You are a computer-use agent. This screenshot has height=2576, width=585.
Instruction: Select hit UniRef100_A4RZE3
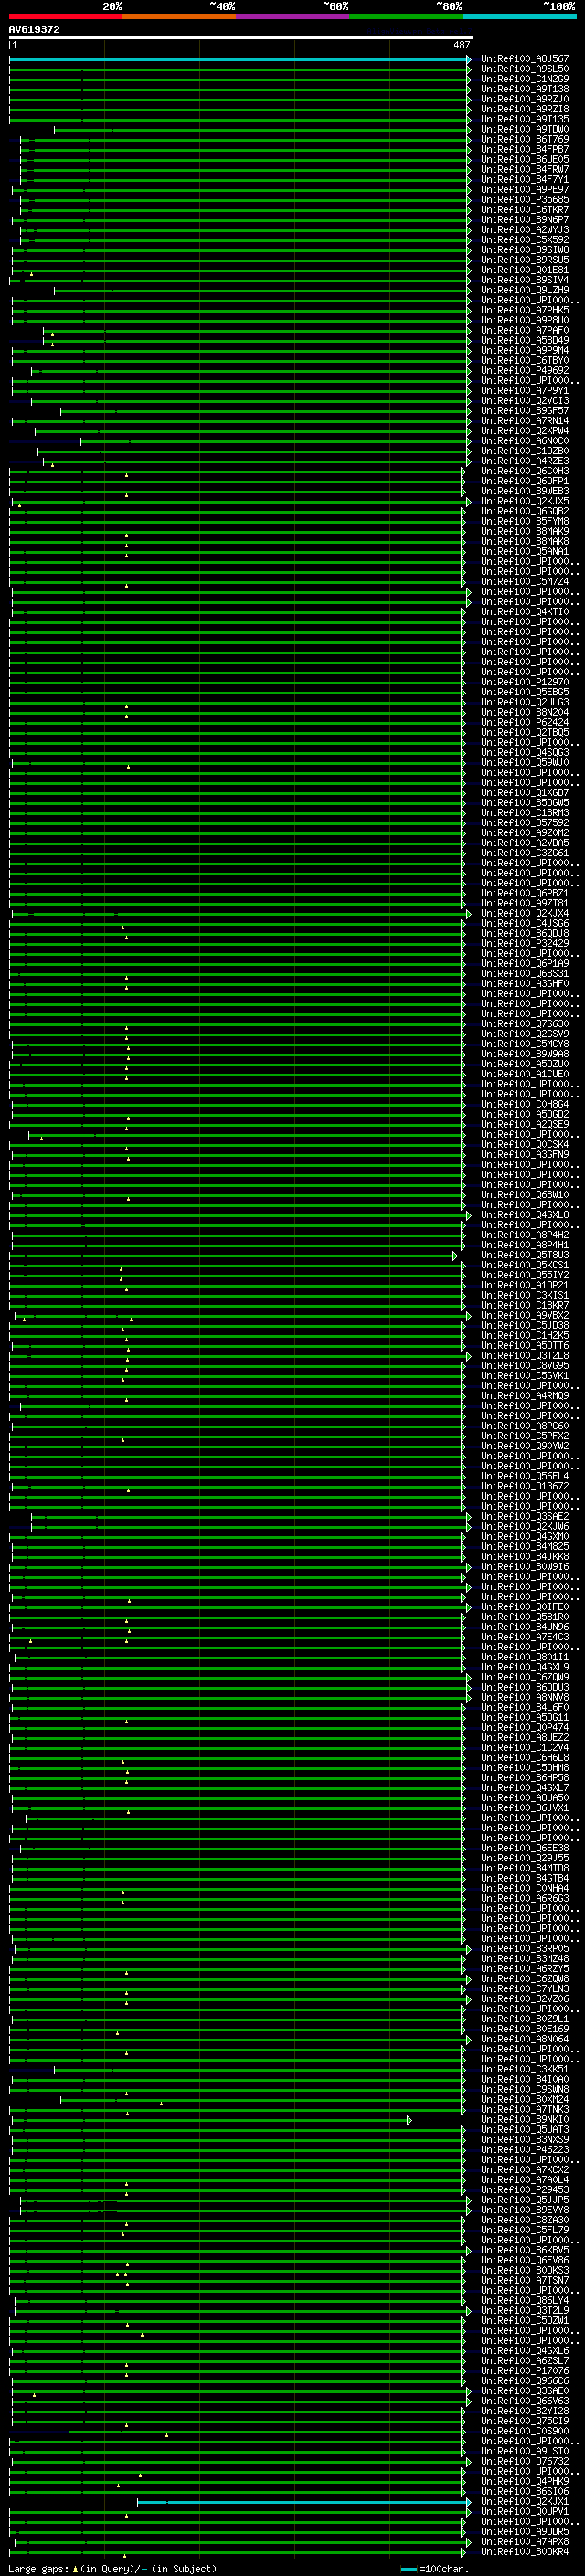coord(525,461)
